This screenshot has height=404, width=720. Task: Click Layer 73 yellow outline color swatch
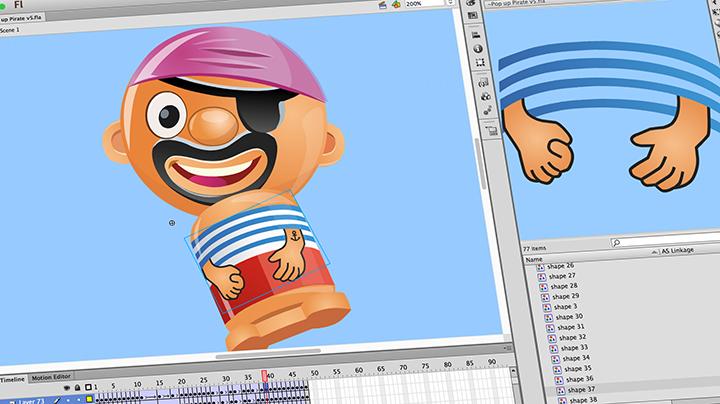[88, 400]
